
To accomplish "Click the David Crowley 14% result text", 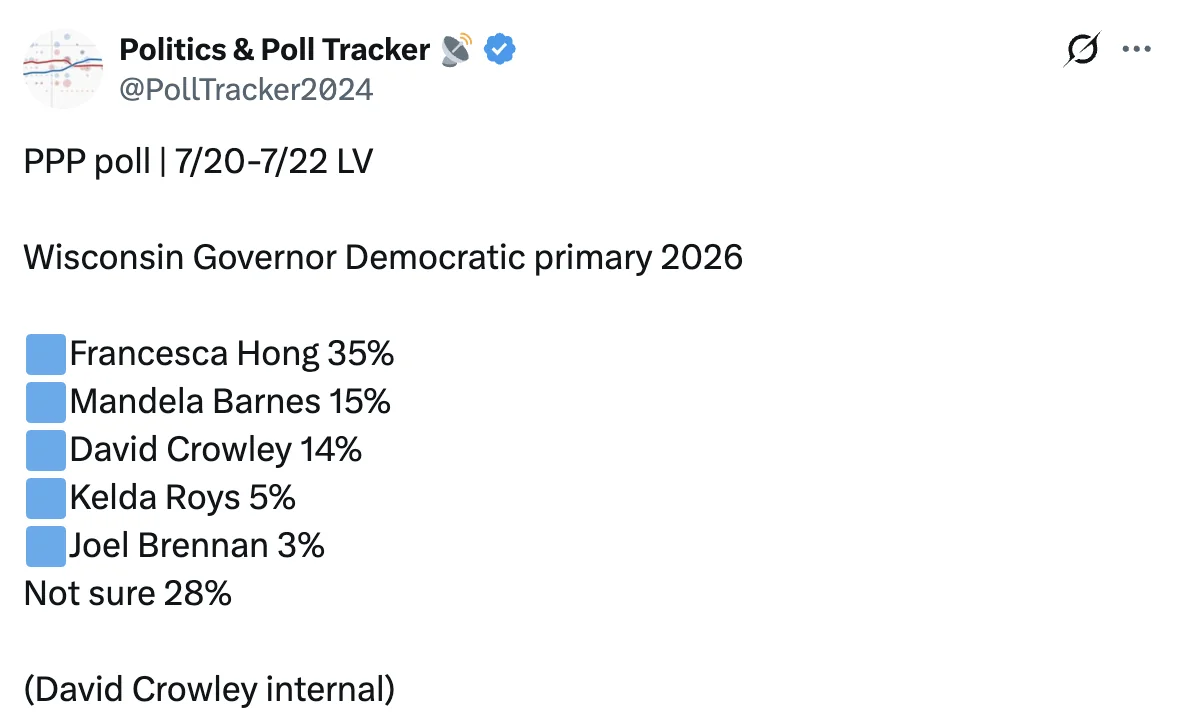I will (216, 449).
